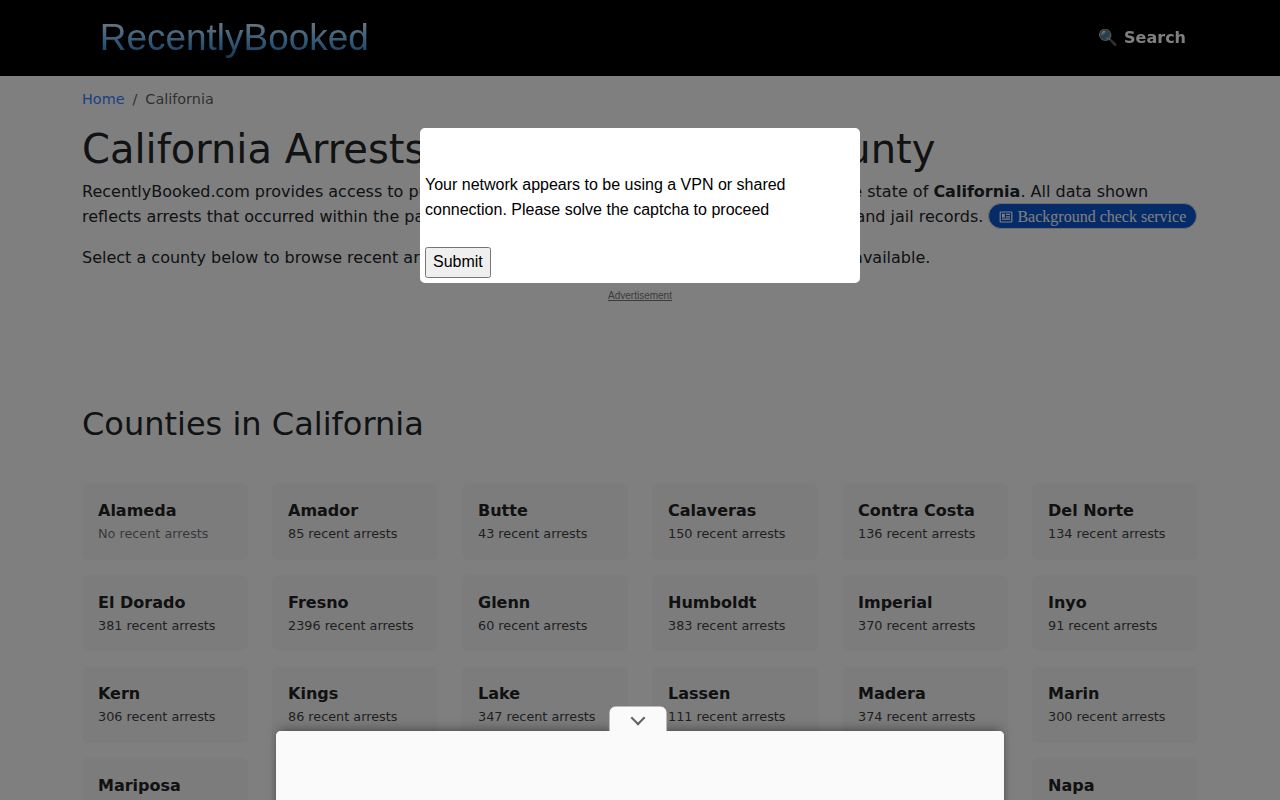This screenshot has height=800, width=1280.
Task: Open Background check service badge
Action: 1092,217
